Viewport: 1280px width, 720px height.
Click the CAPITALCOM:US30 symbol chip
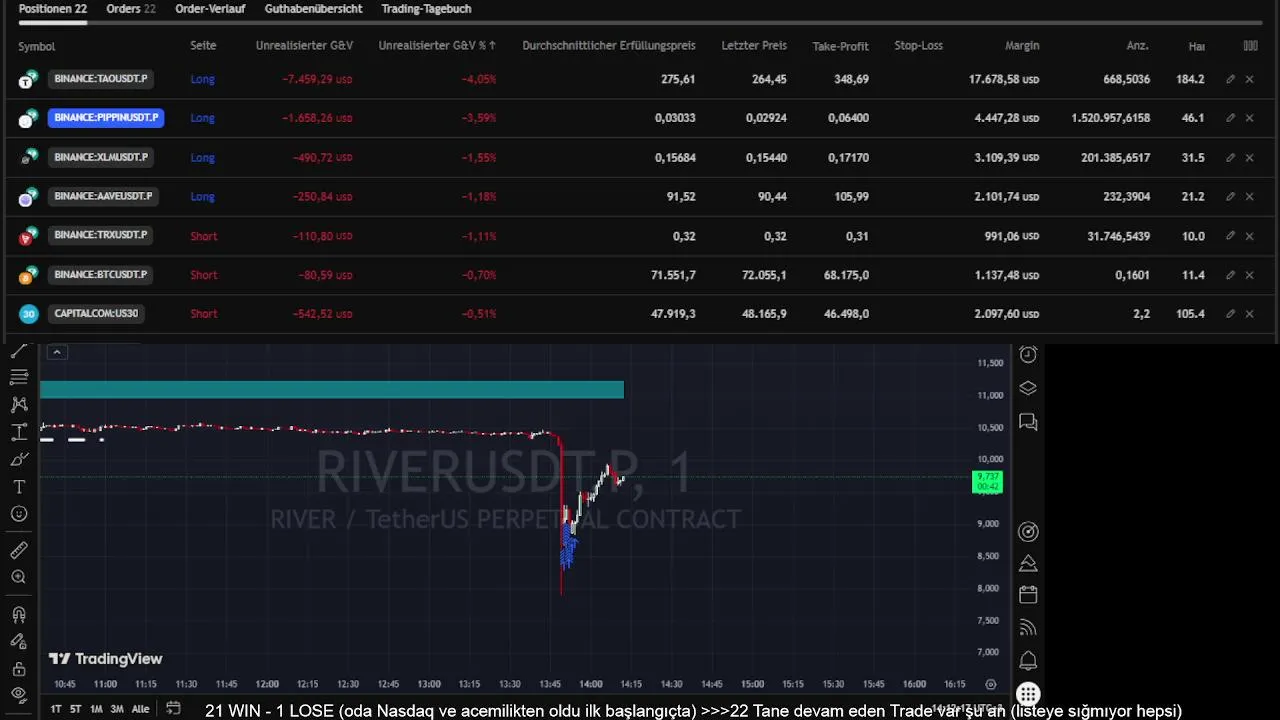(96, 314)
